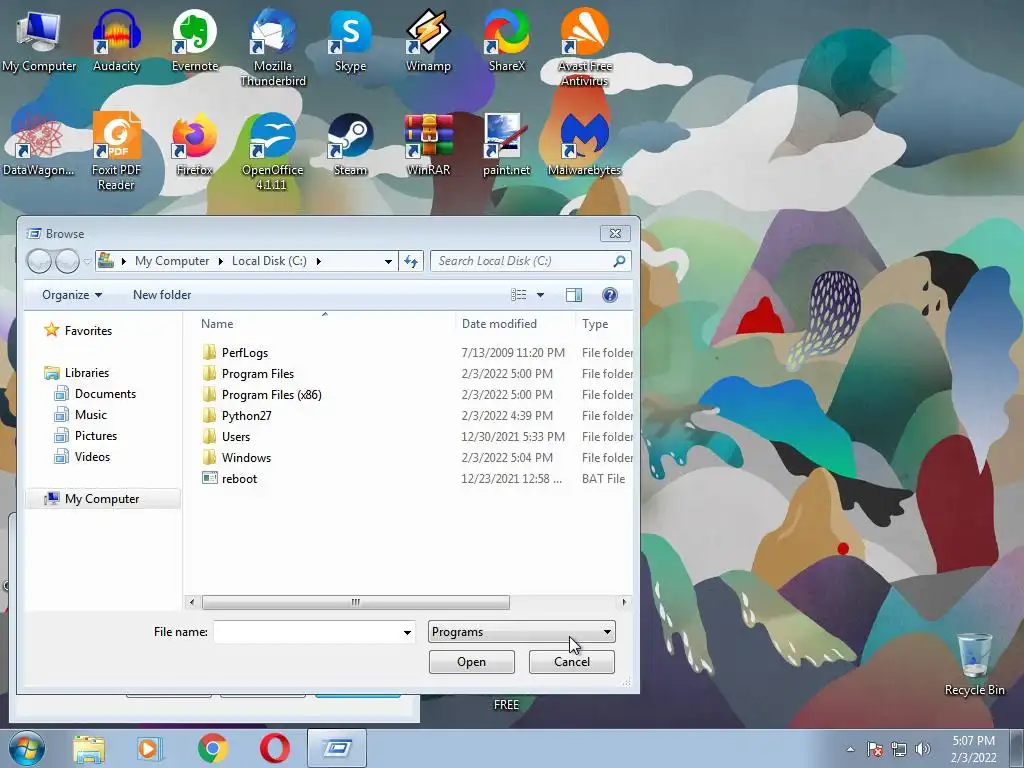Viewport: 1024px width, 768px height.
Task: Click the paint.net desktop icon
Action: [x=506, y=144]
